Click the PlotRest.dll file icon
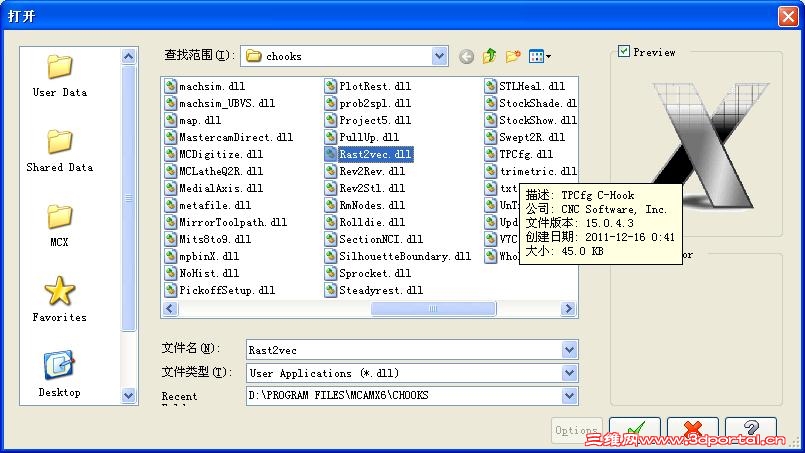 [331, 86]
